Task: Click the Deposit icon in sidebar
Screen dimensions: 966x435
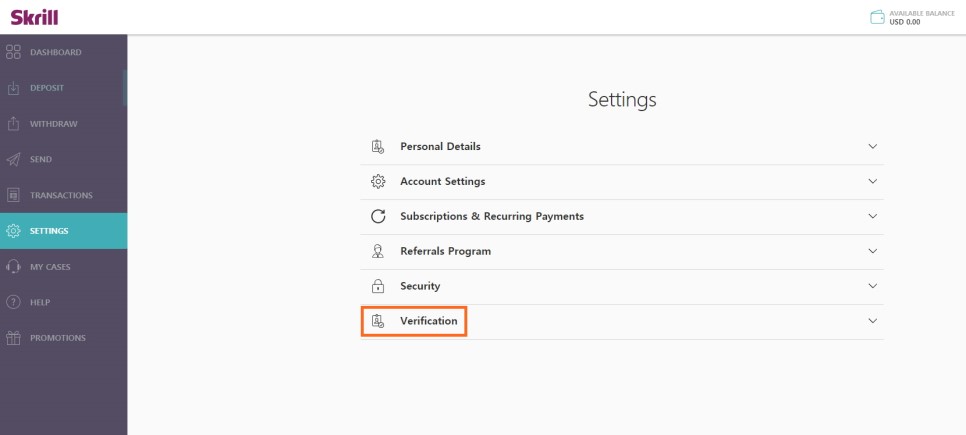Action: (14, 88)
